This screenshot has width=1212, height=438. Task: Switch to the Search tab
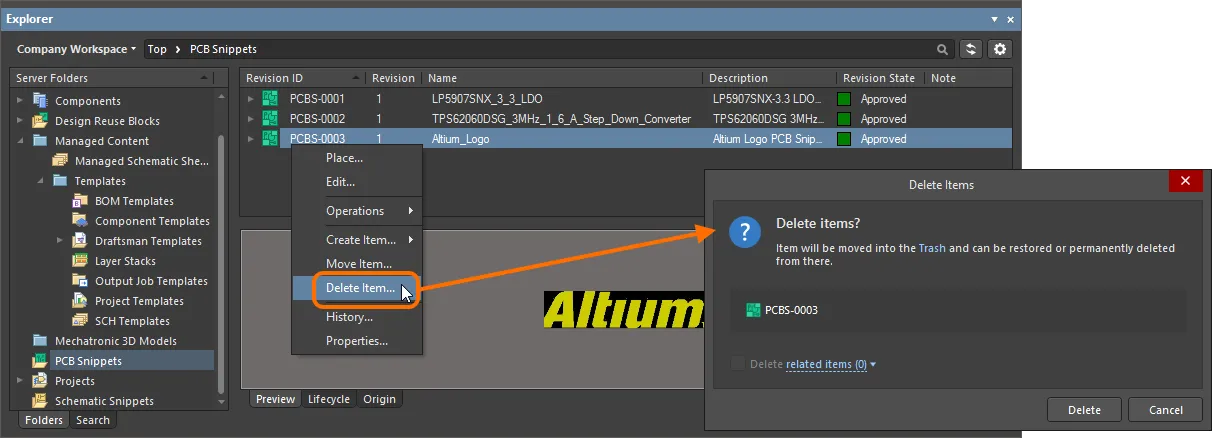click(x=93, y=420)
